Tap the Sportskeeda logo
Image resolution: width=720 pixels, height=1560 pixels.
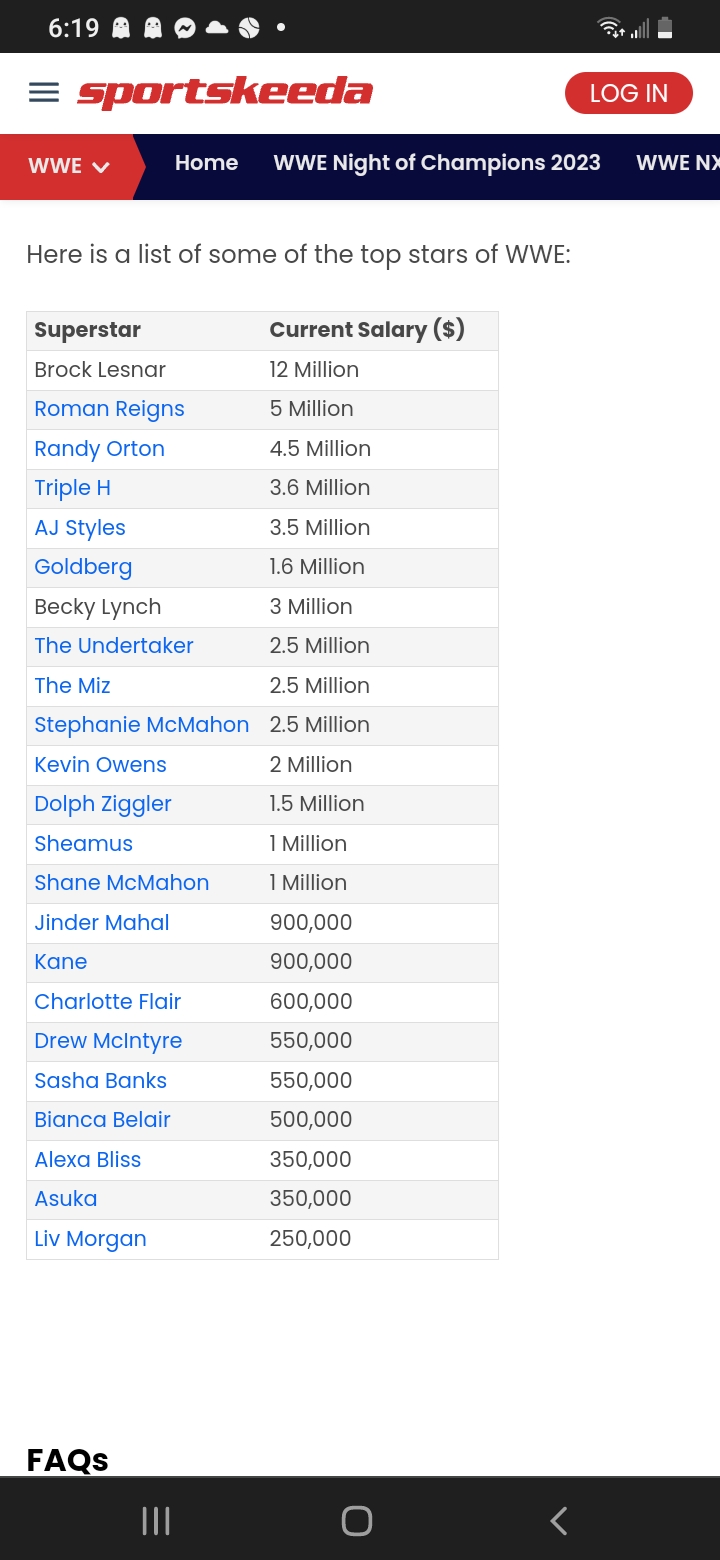(225, 93)
